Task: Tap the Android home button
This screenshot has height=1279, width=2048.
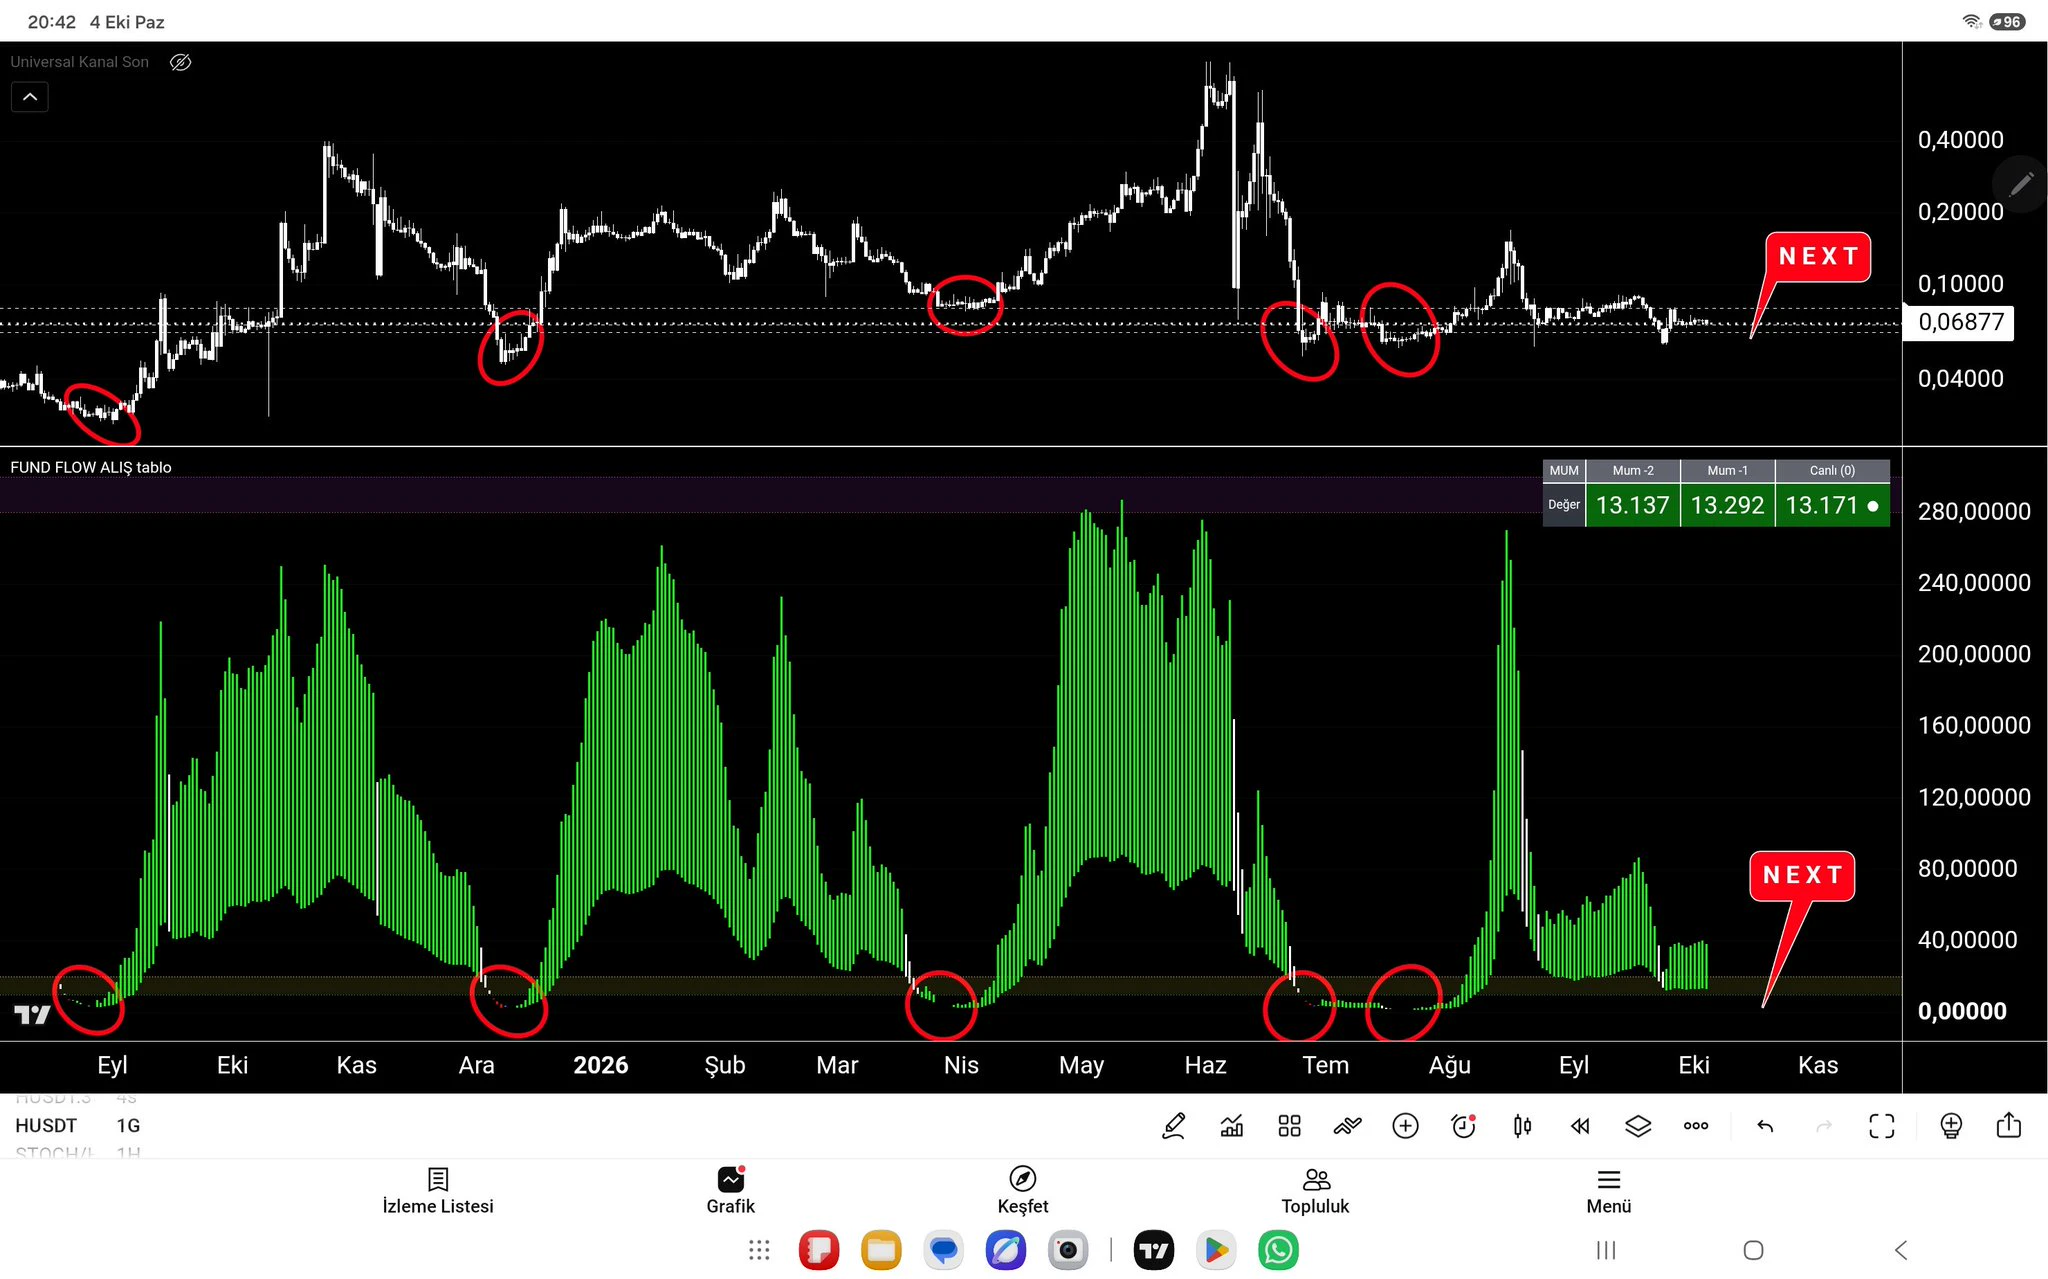Action: 1753,1250
